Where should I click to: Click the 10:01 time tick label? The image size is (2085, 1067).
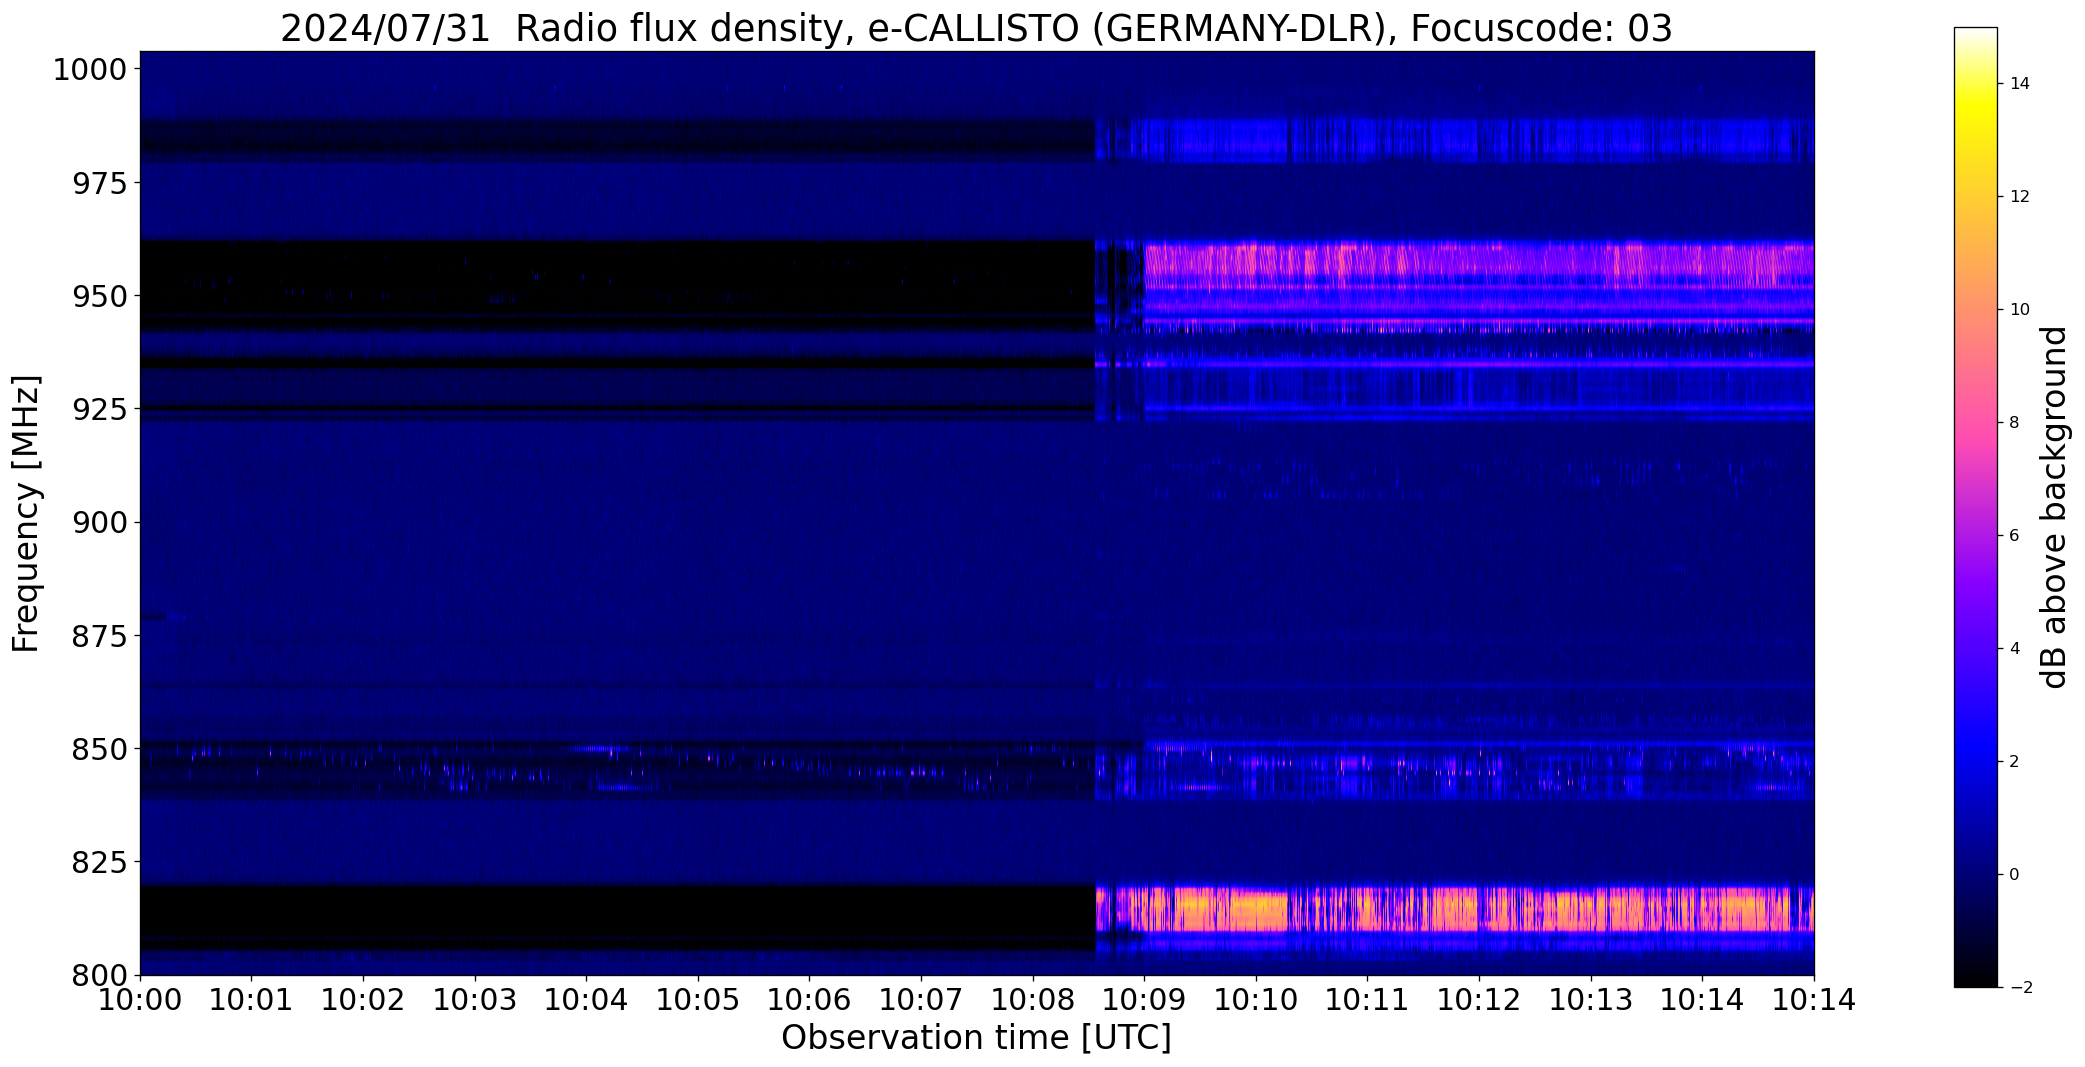point(252,1000)
